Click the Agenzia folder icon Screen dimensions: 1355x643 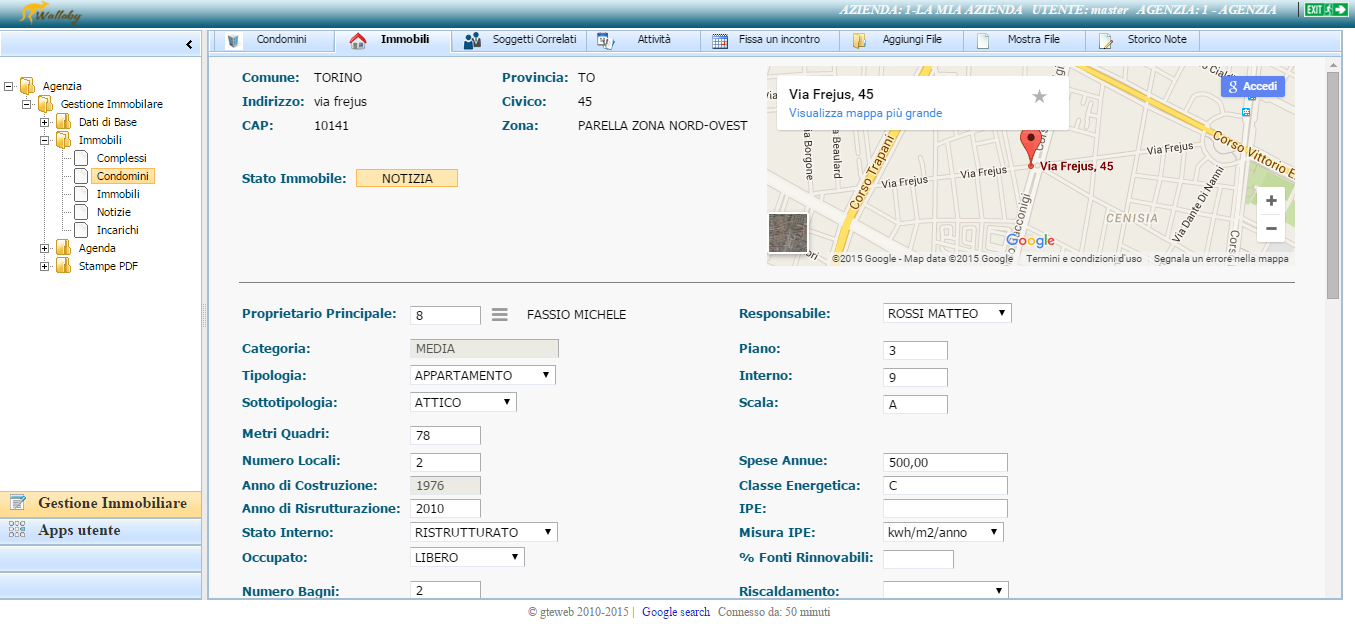[27, 86]
